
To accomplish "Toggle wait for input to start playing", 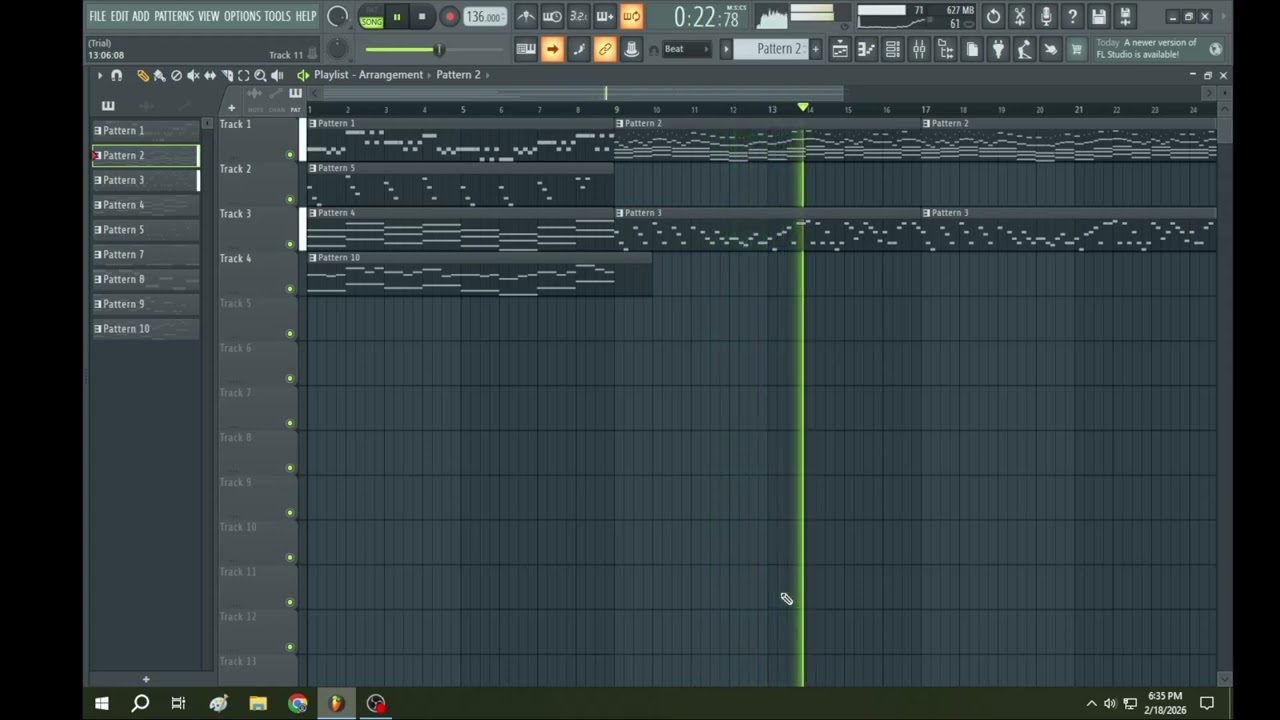I will (x=552, y=16).
